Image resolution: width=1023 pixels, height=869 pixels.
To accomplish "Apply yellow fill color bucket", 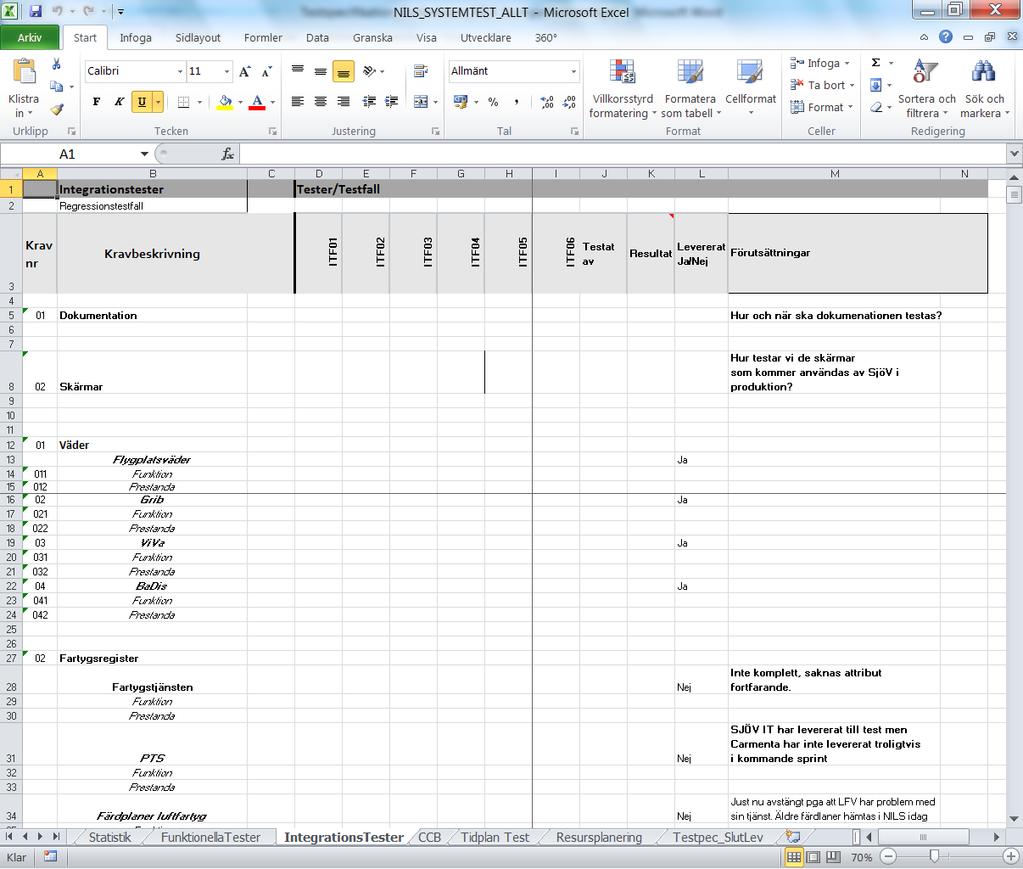I will point(225,102).
